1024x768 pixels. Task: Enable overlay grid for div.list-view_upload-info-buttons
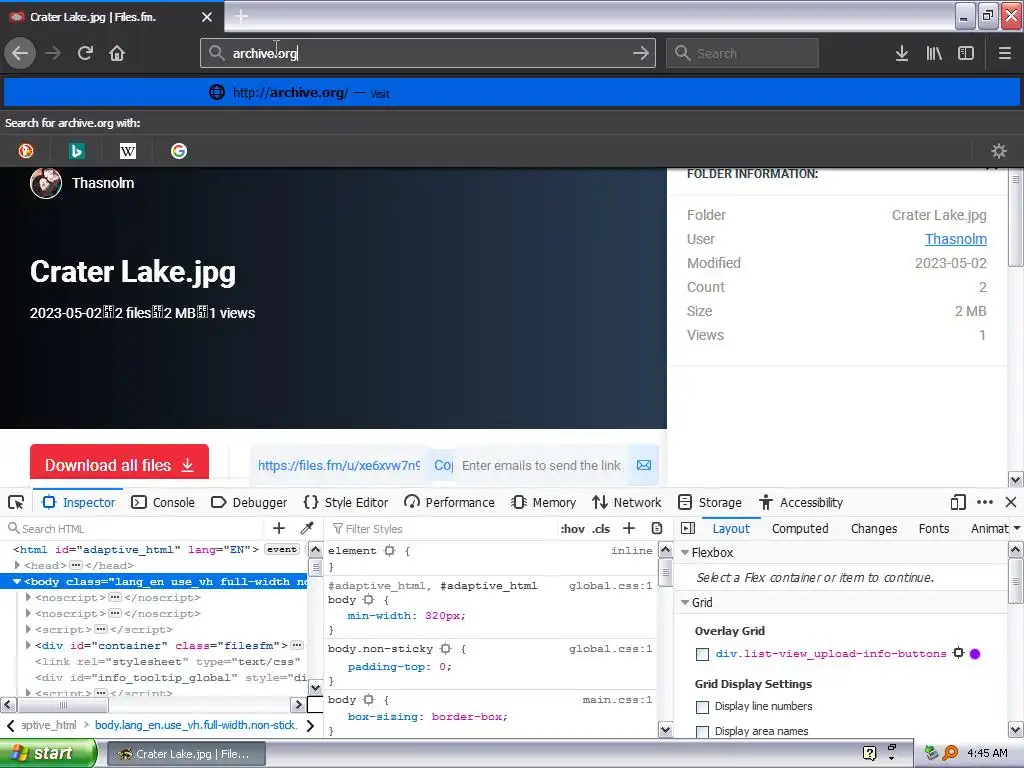coord(702,654)
